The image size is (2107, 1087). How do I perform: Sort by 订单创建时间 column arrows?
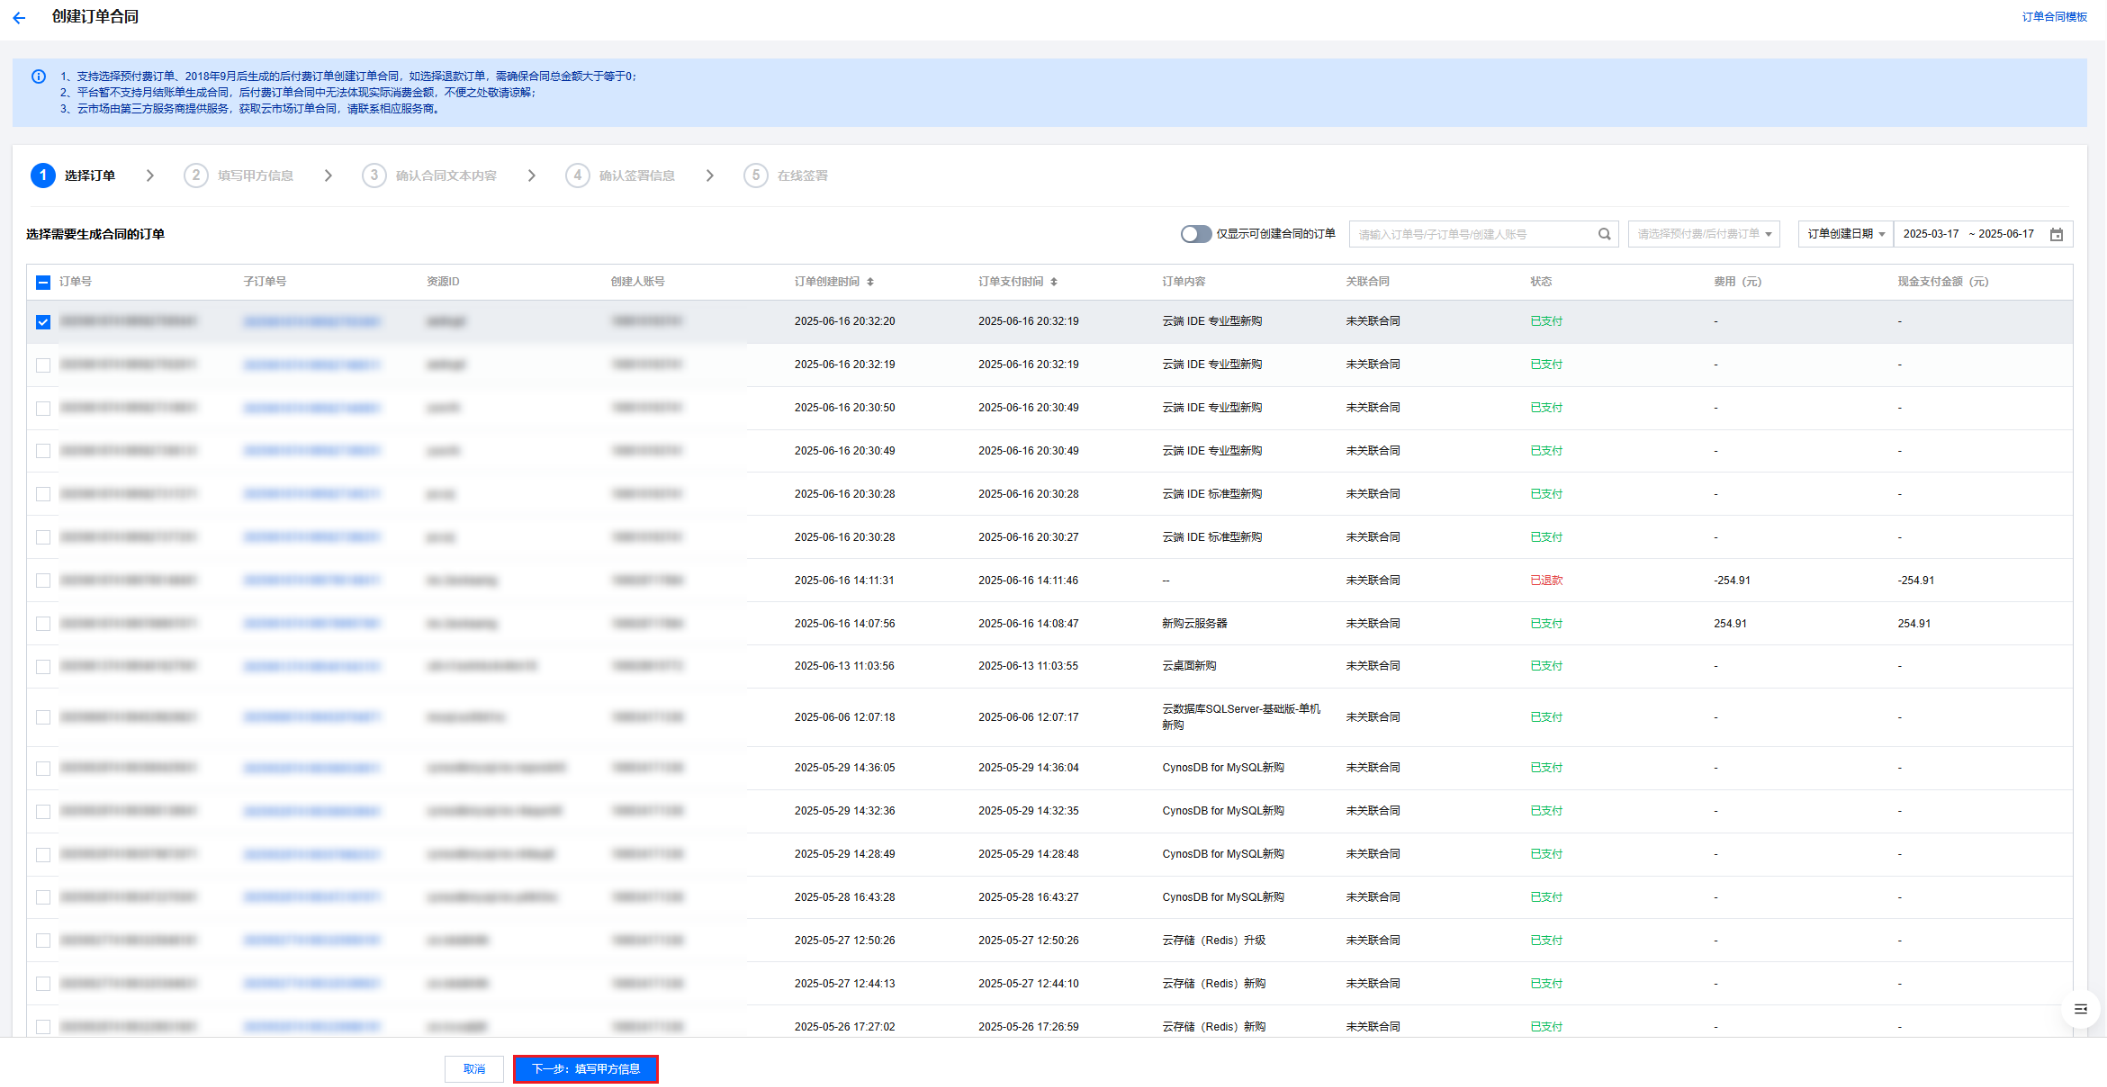870,282
